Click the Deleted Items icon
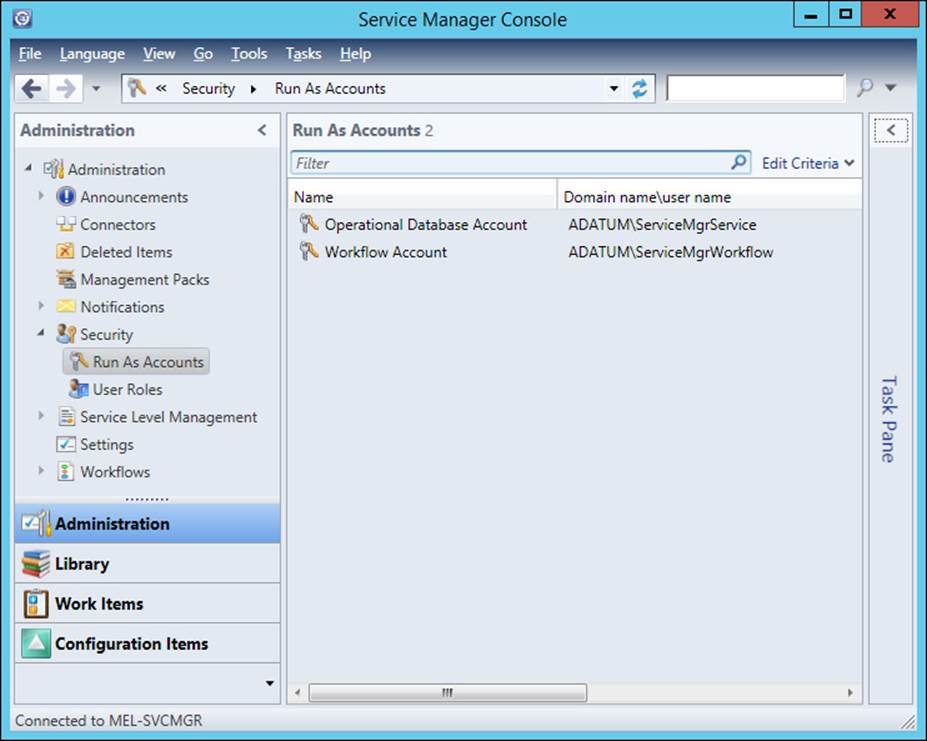The height and width of the screenshot is (741, 927). 65,251
